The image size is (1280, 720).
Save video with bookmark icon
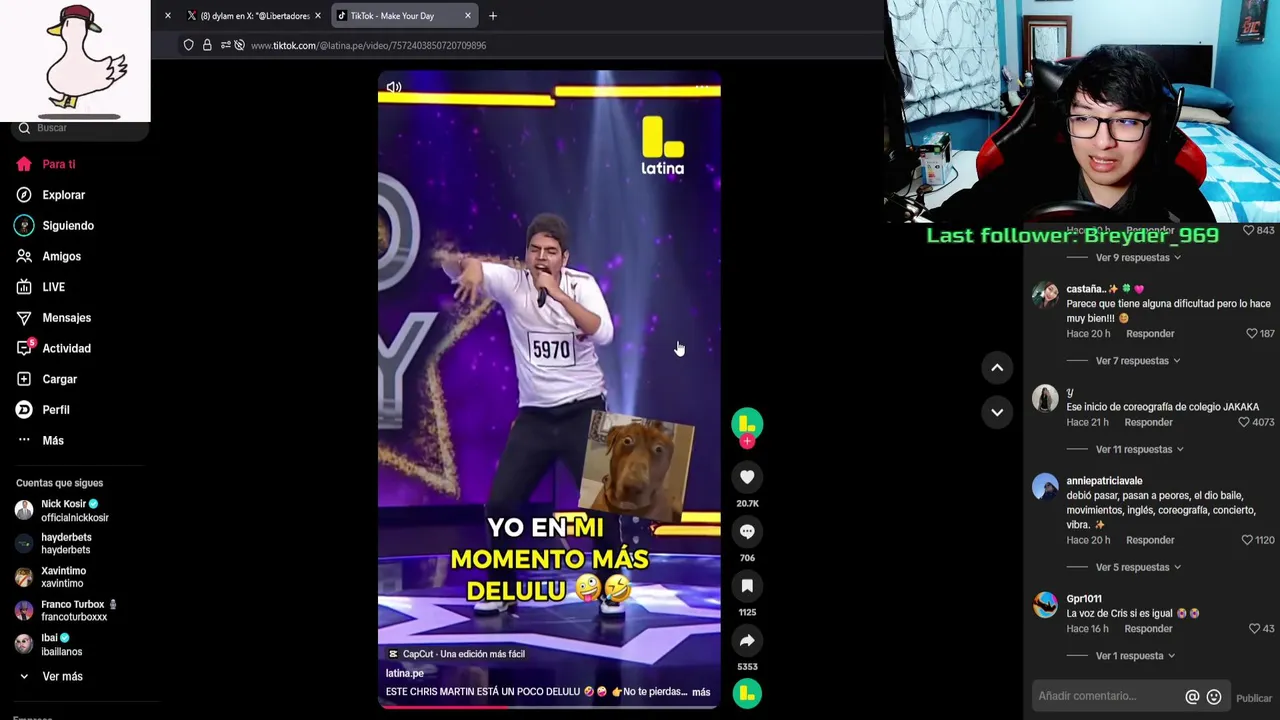(747, 586)
